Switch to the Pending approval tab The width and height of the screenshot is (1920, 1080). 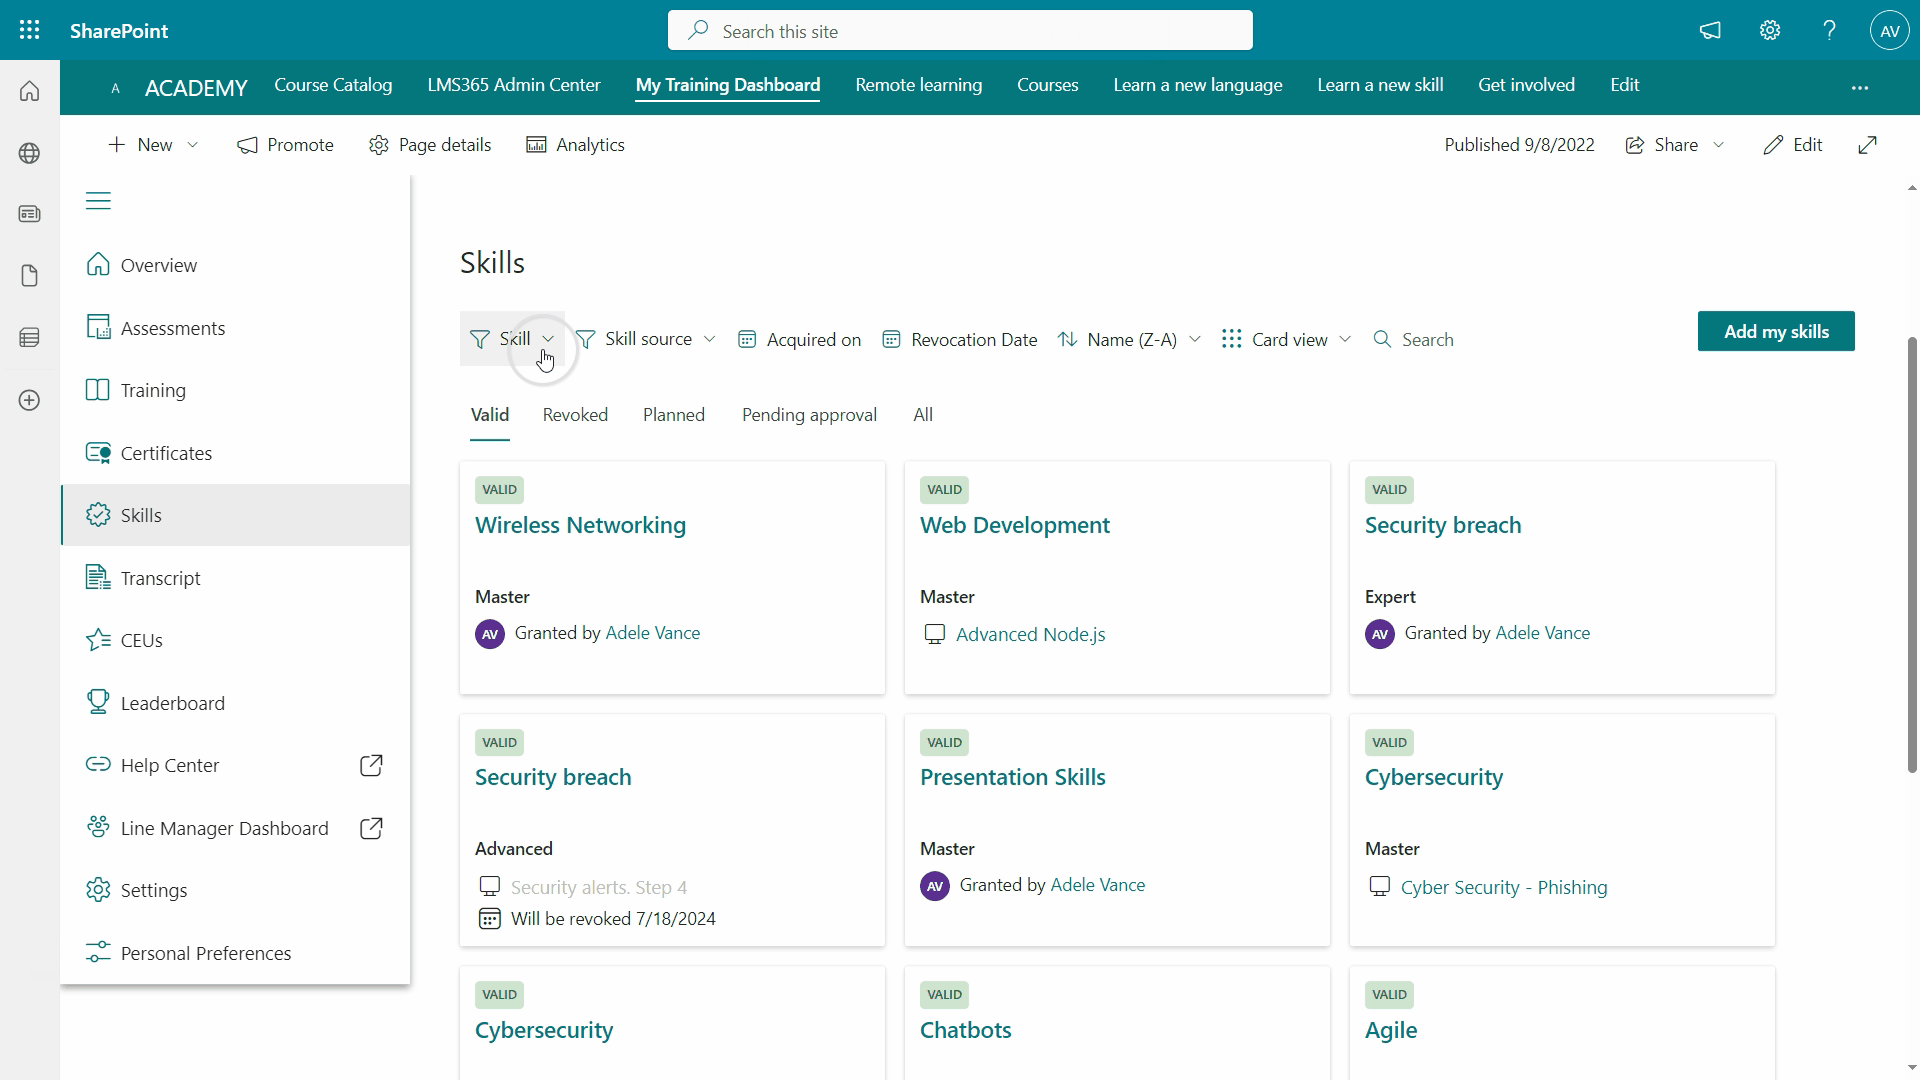tap(809, 415)
